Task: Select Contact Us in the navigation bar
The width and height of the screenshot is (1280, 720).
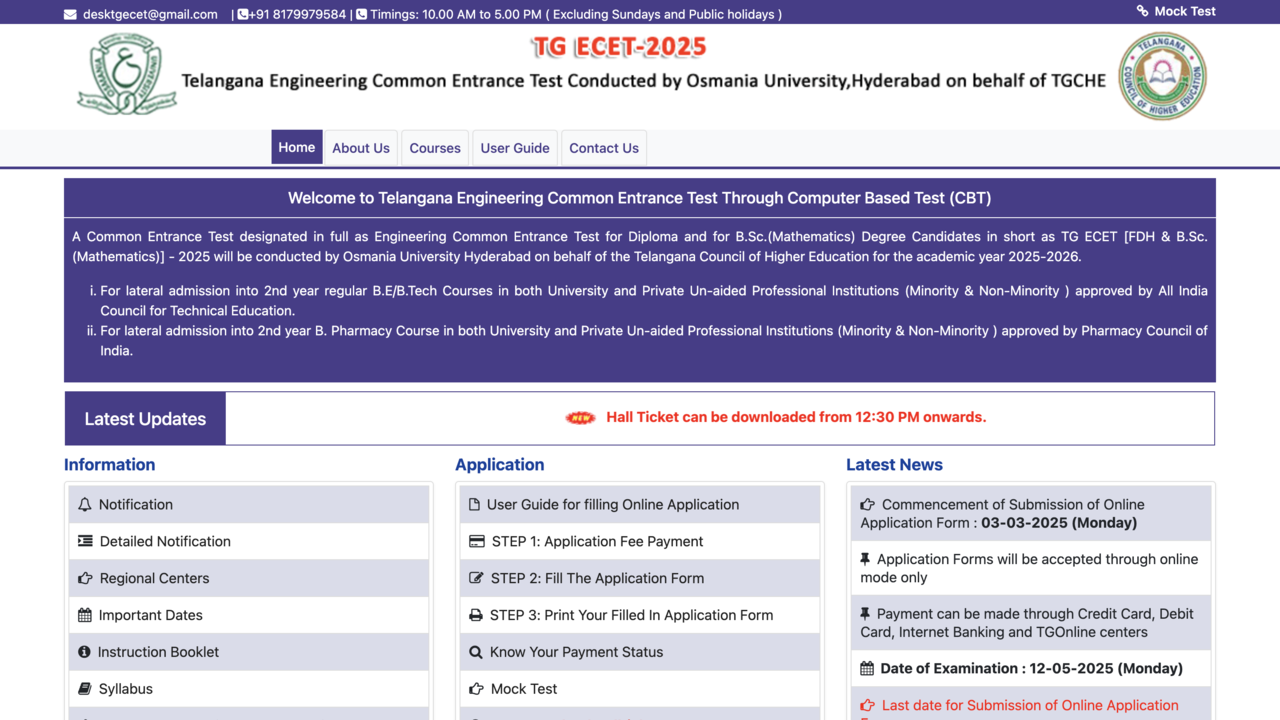Action: [x=604, y=148]
